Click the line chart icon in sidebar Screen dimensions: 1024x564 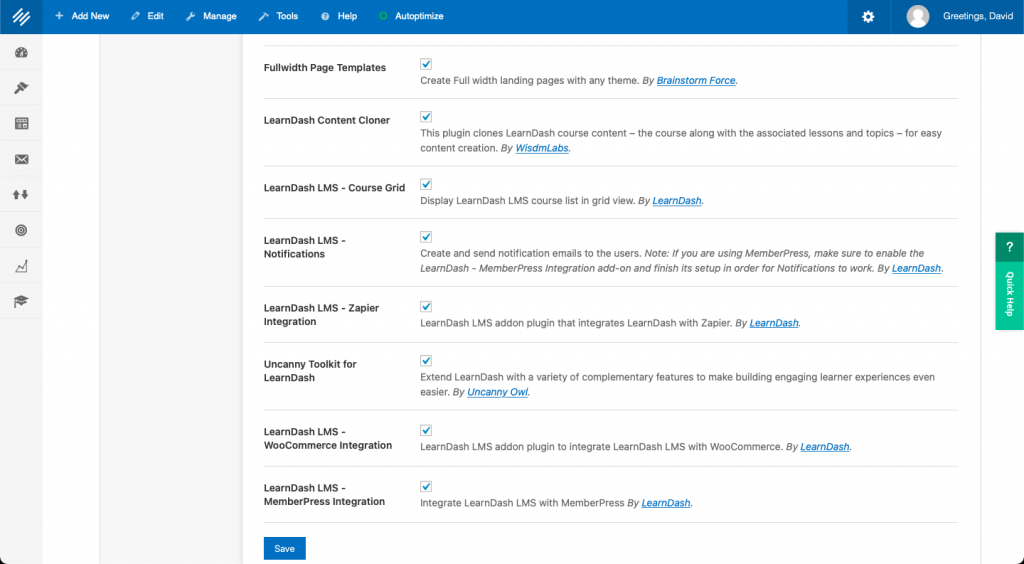(x=21, y=266)
